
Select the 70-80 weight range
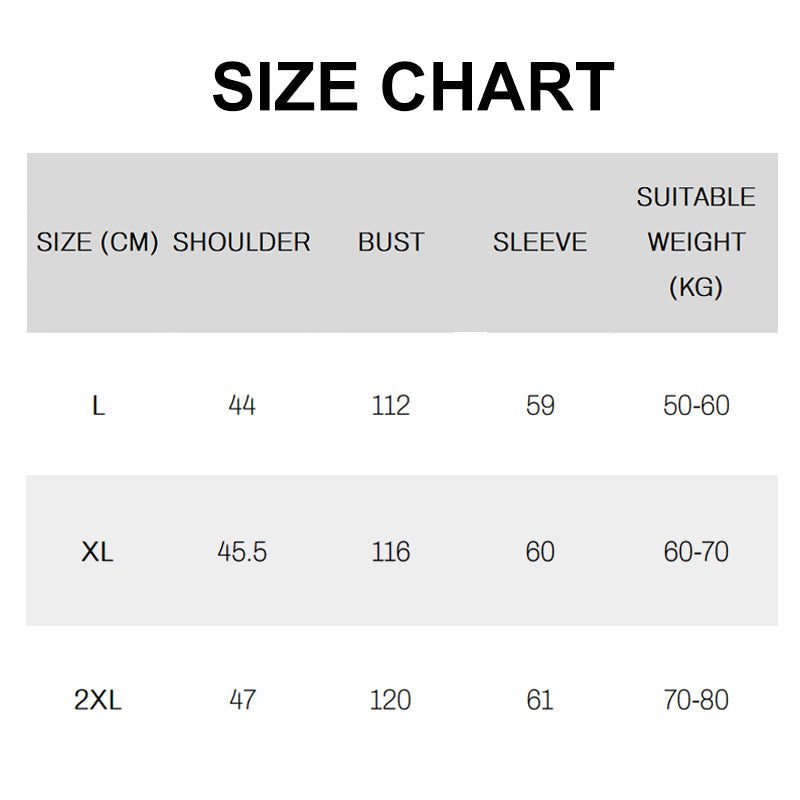click(696, 700)
